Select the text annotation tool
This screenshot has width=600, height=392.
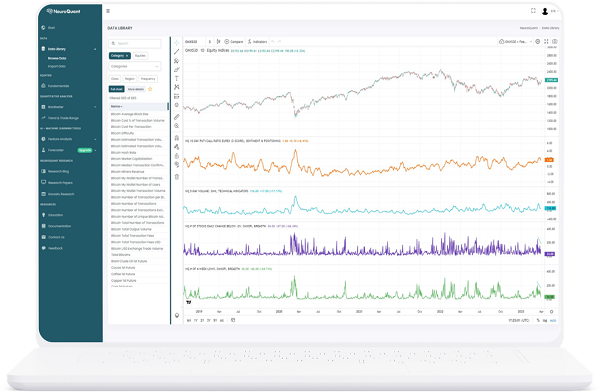point(177,78)
